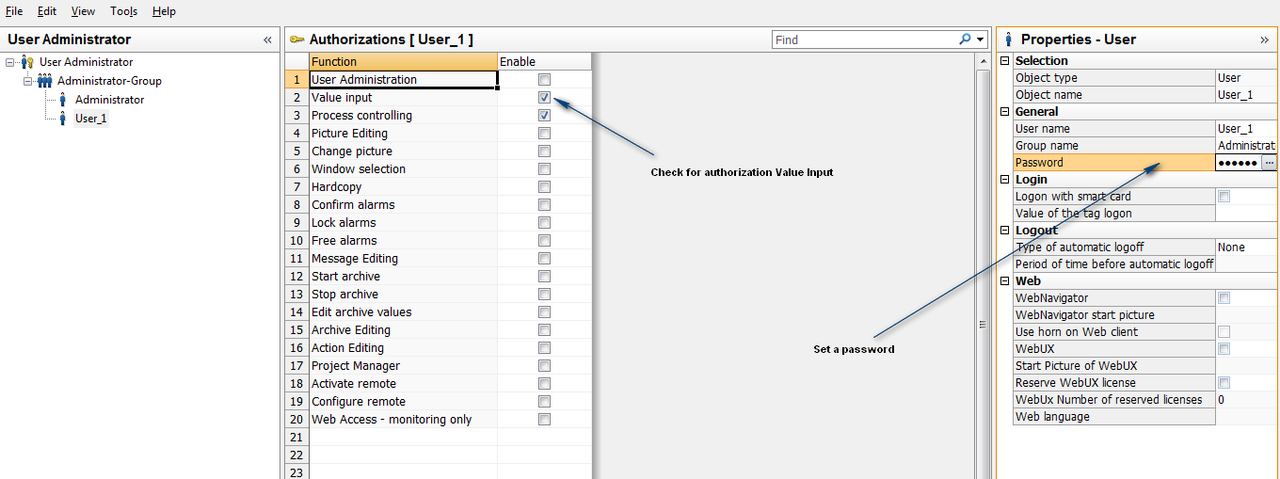Screen dimensions: 1280x479
Task: Collapse the General property section
Action: 1005,112
